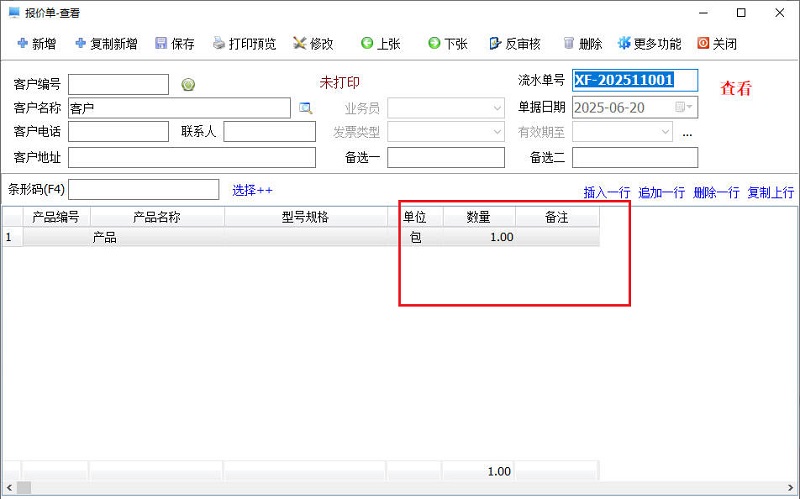Screen dimensions: 800x499
Task: Click the 产品 cell in row 1
Action: pyautogui.click(x=157, y=237)
